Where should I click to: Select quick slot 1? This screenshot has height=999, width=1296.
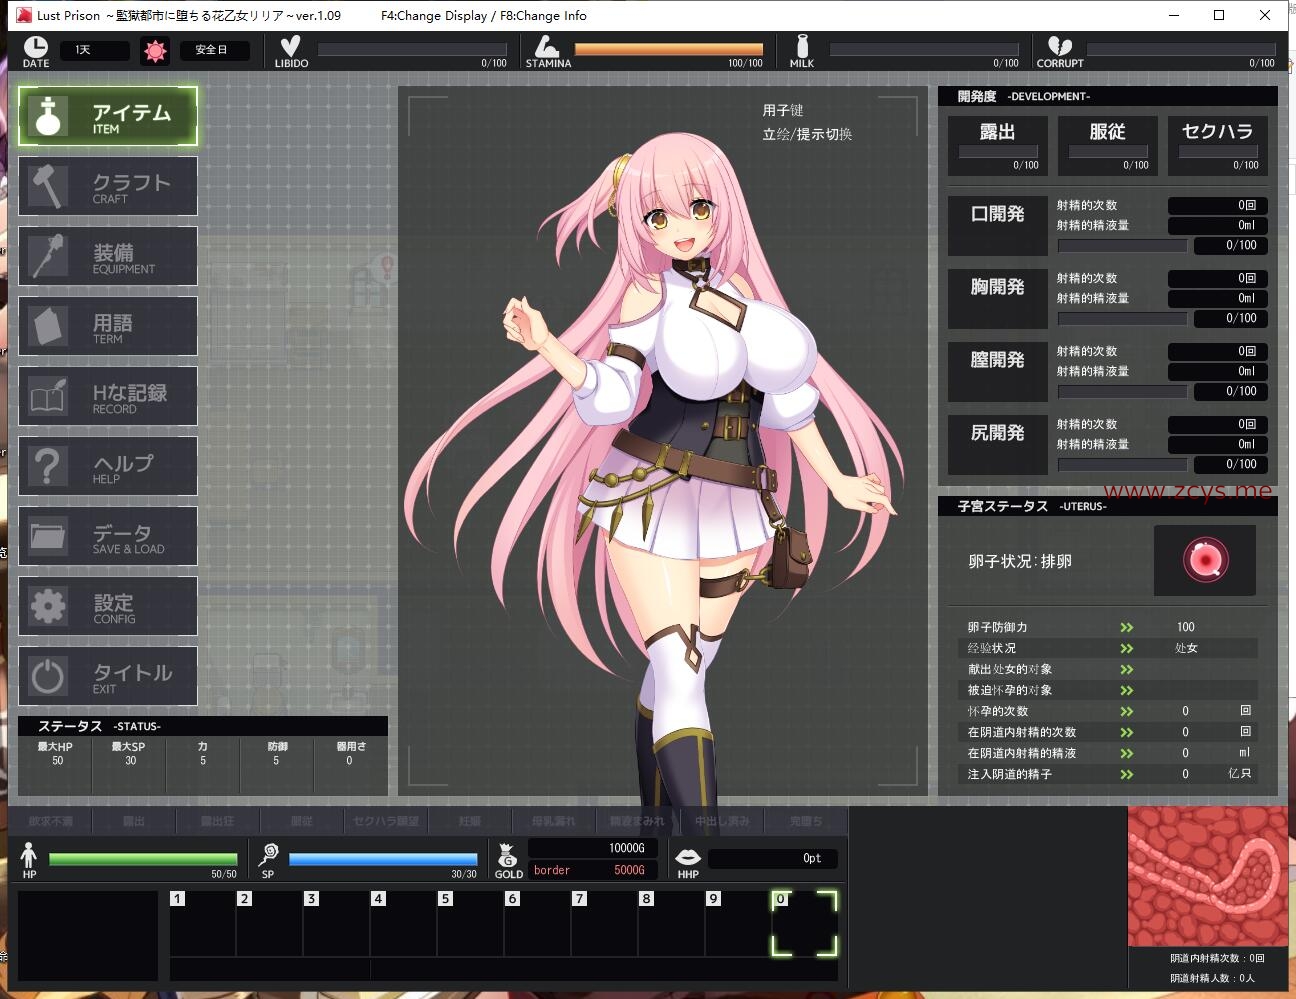203,923
